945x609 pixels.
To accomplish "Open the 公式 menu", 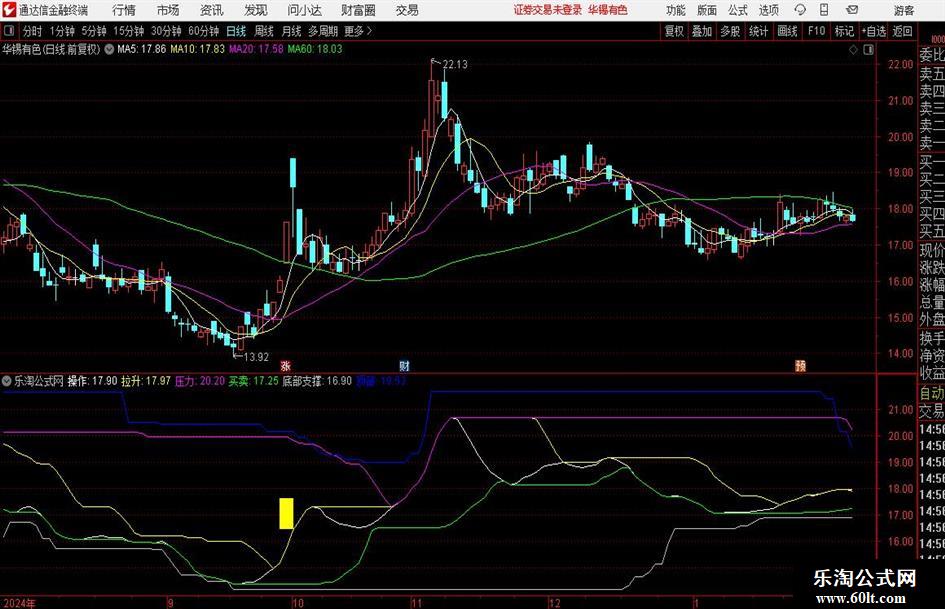I will (737, 10).
